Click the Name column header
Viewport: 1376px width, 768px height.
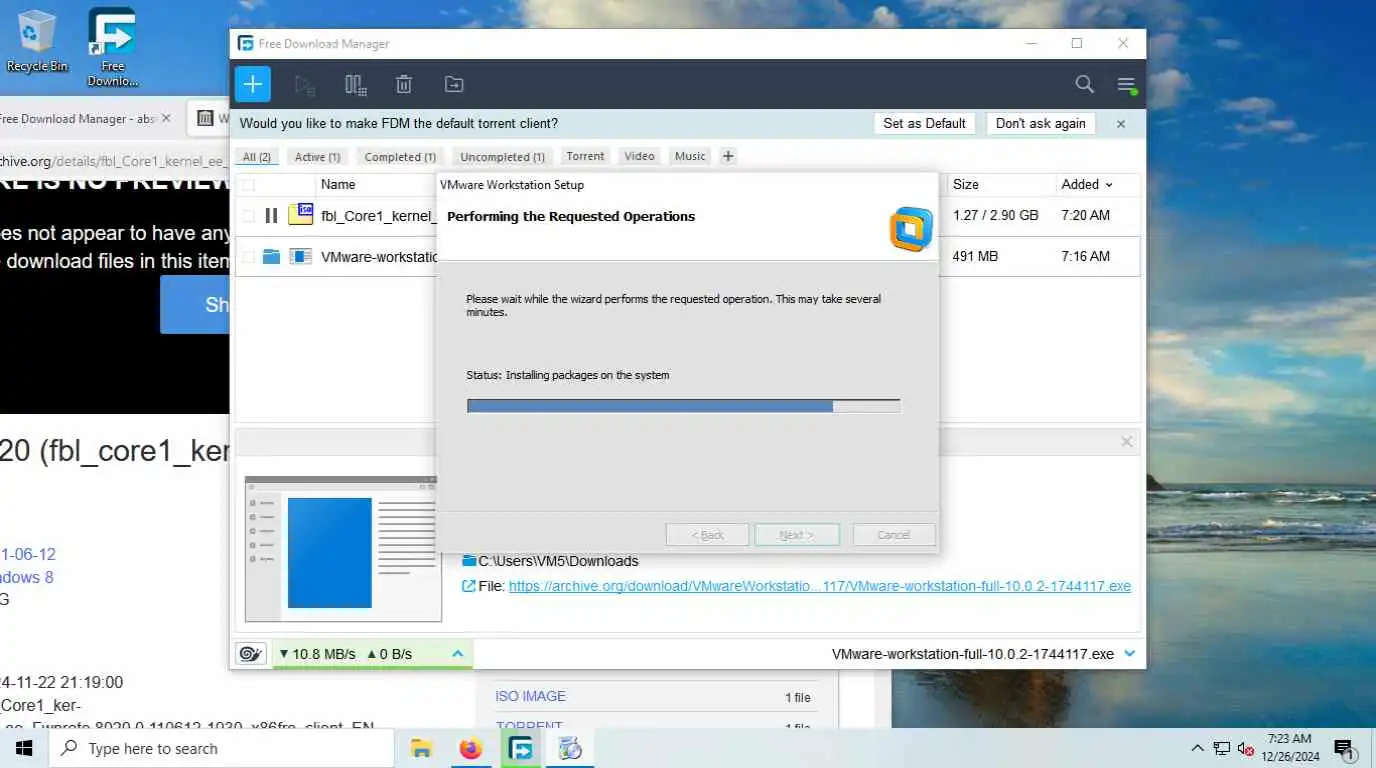[338, 184]
